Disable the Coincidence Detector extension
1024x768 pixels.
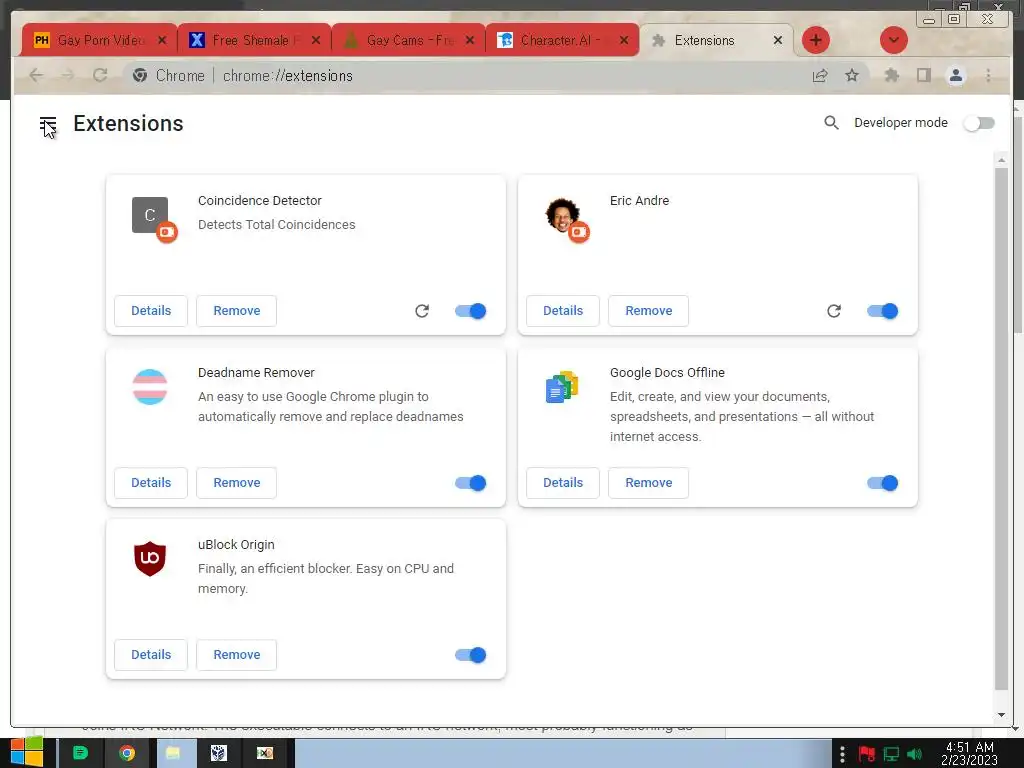tap(471, 311)
